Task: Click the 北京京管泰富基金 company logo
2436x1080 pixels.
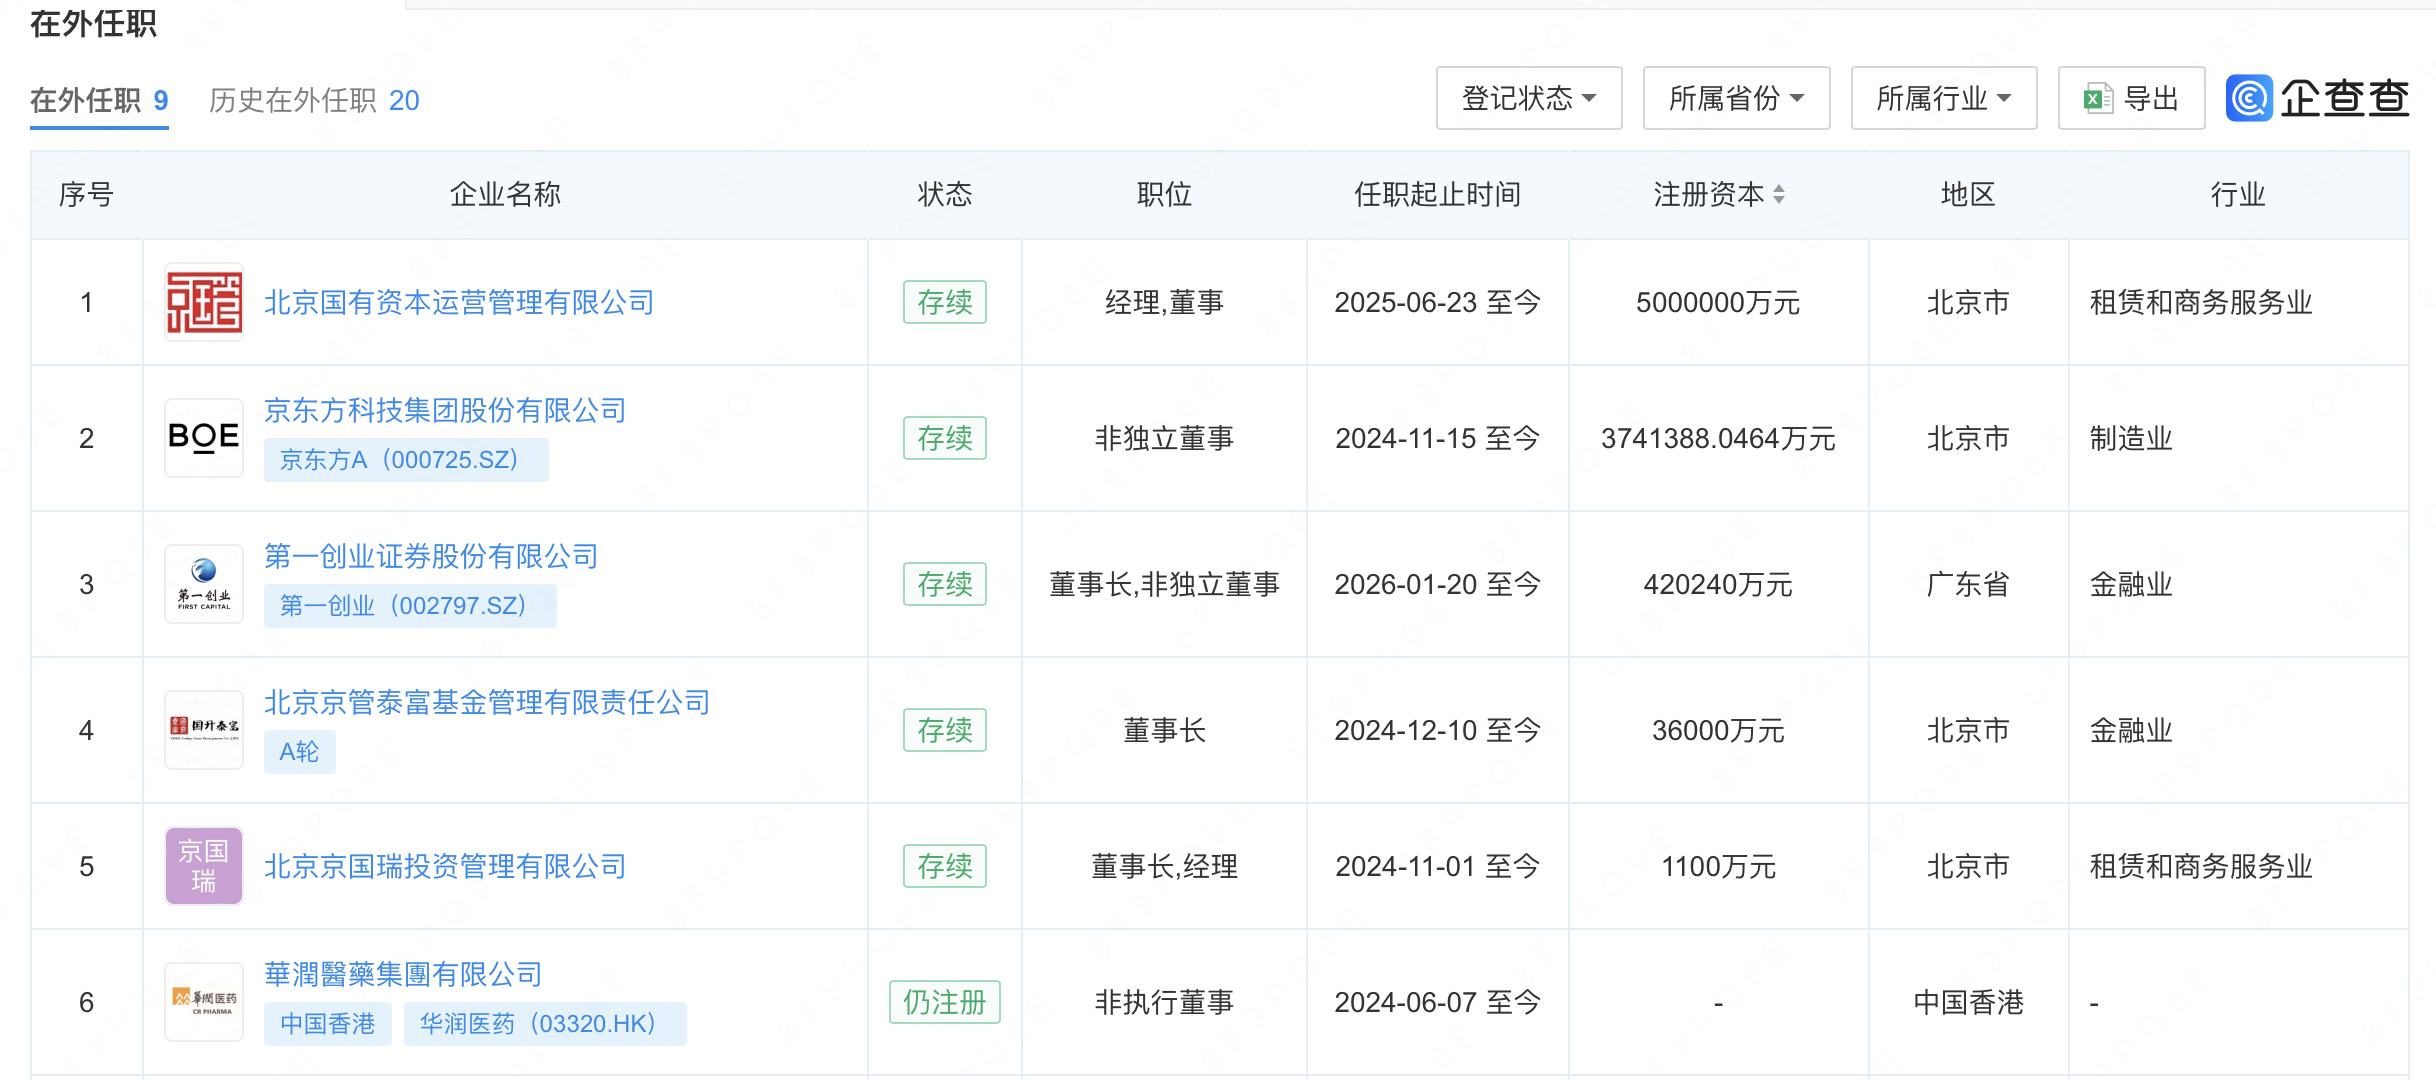Action: (x=204, y=730)
